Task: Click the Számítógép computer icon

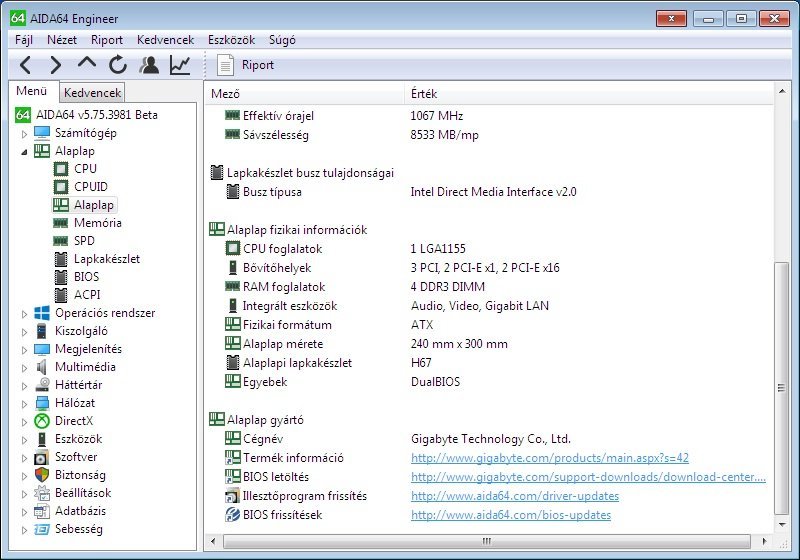Action: 42,133
